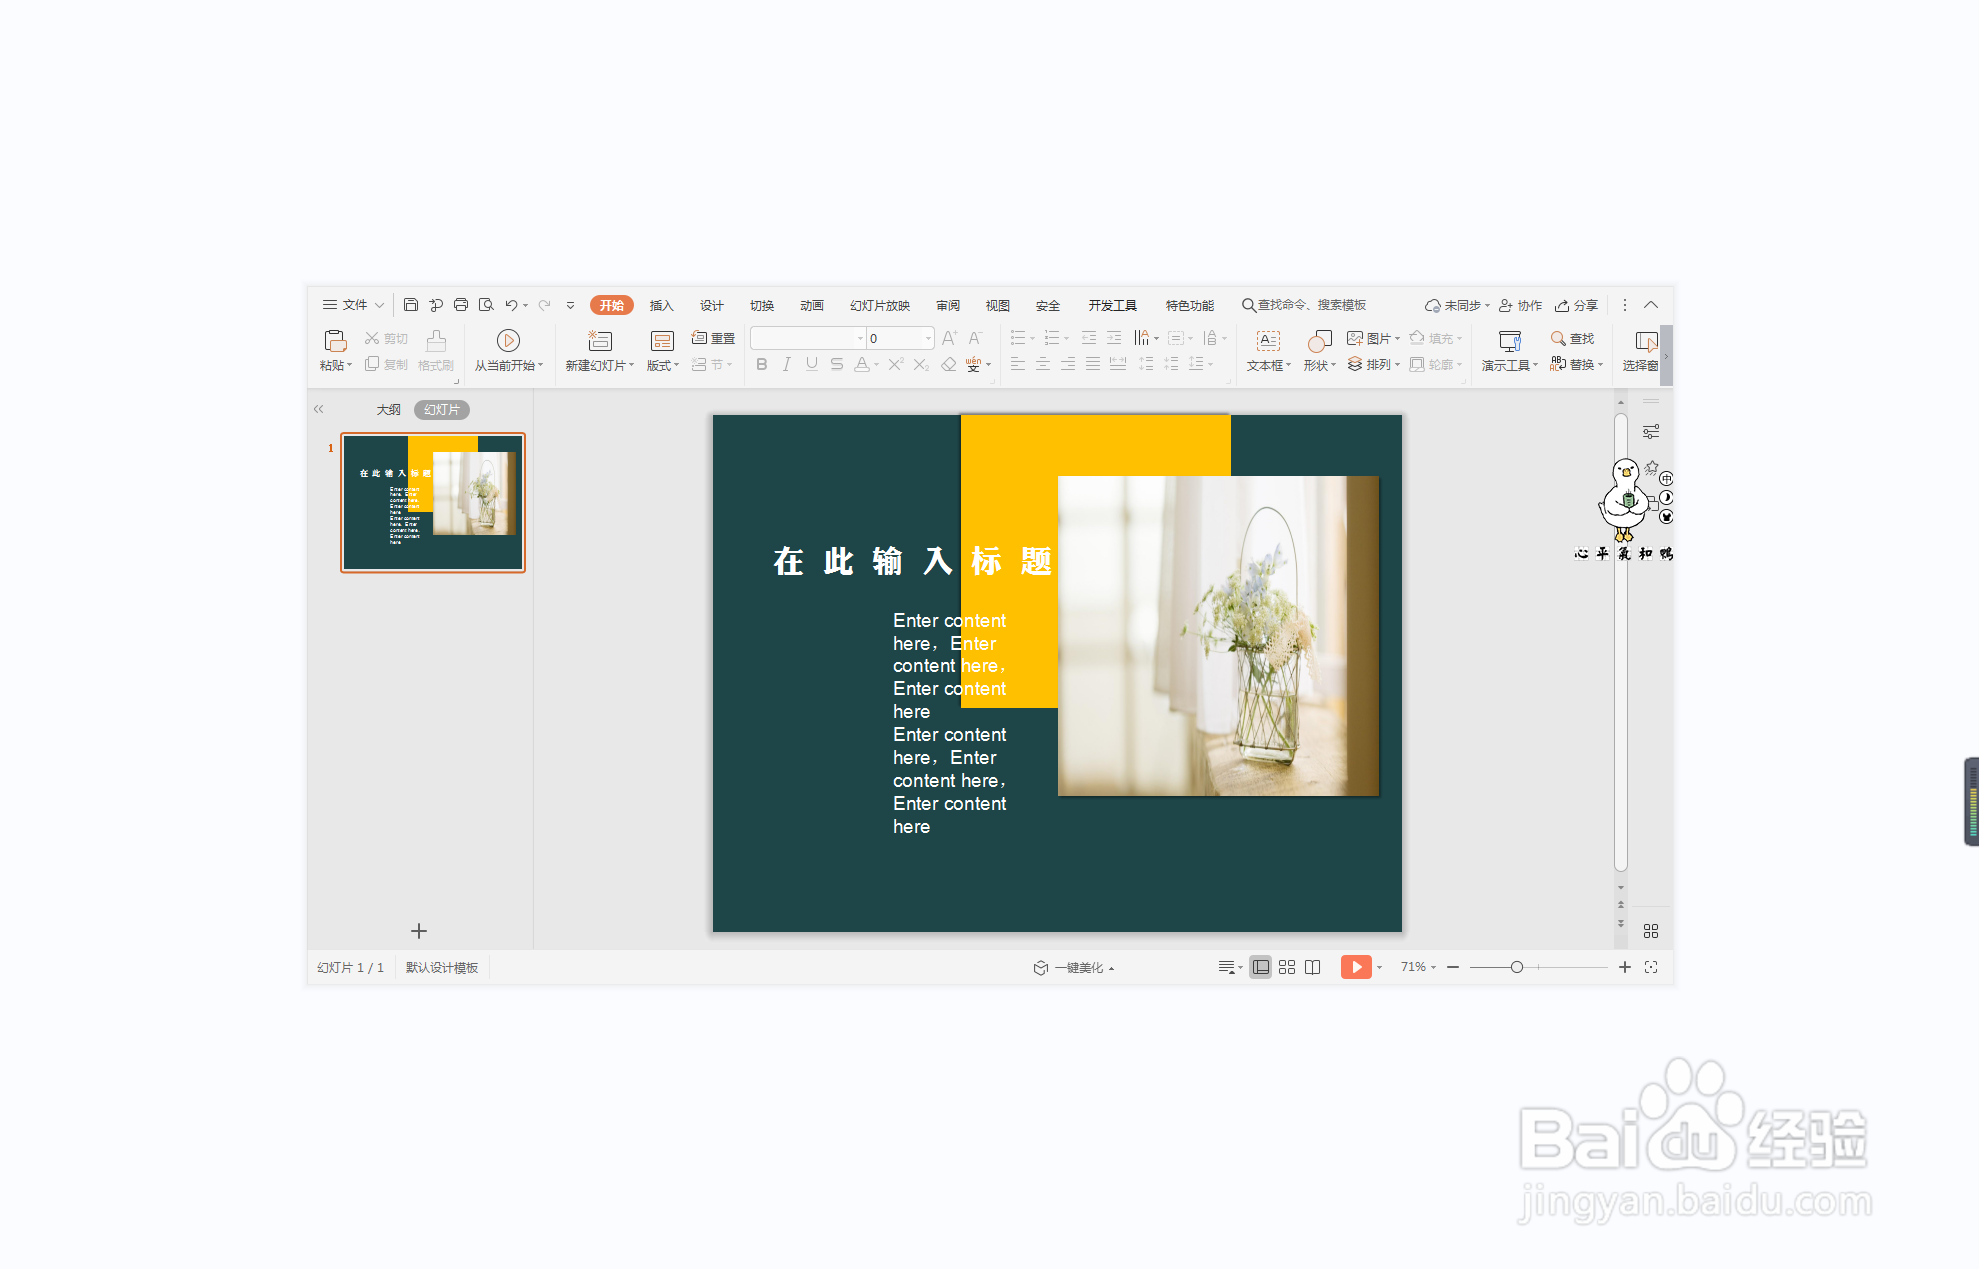The width and height of the screenshot is (1979, 1269).
Task: Click the Find (查找) magnifier icon
Action: click(x=1558, y=339)
